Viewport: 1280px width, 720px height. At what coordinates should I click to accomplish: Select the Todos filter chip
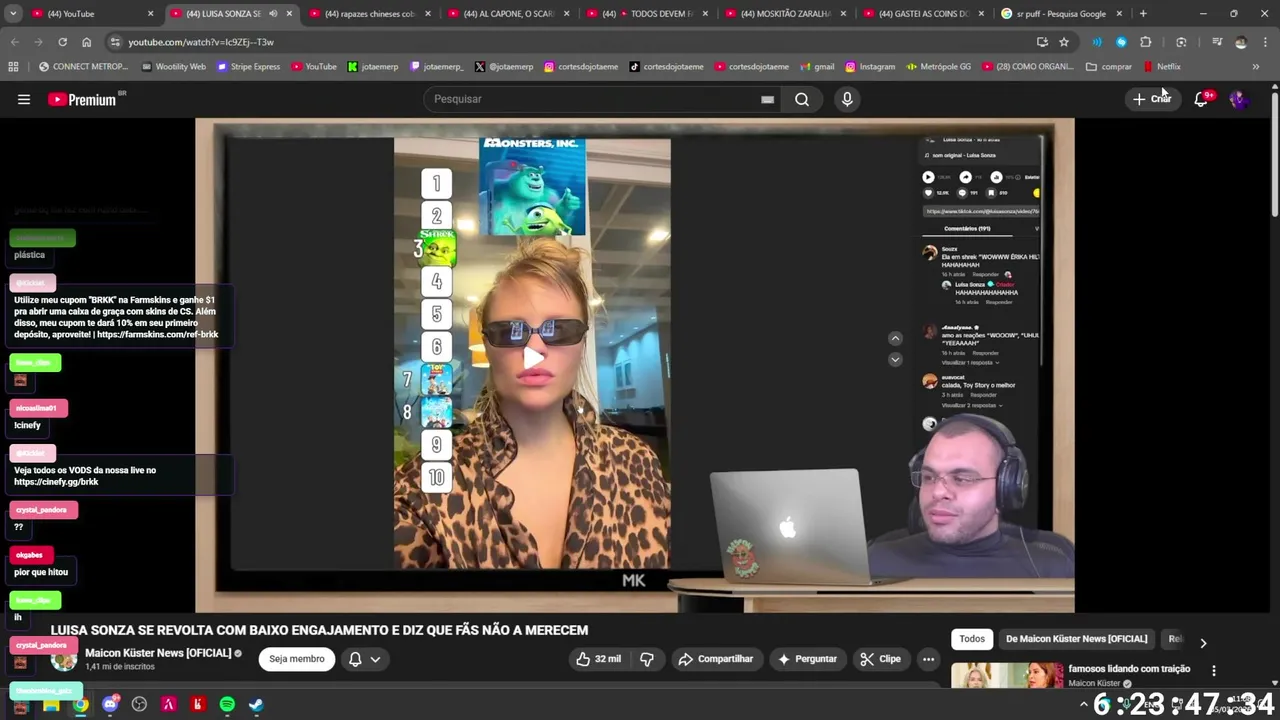pos(972,639)
